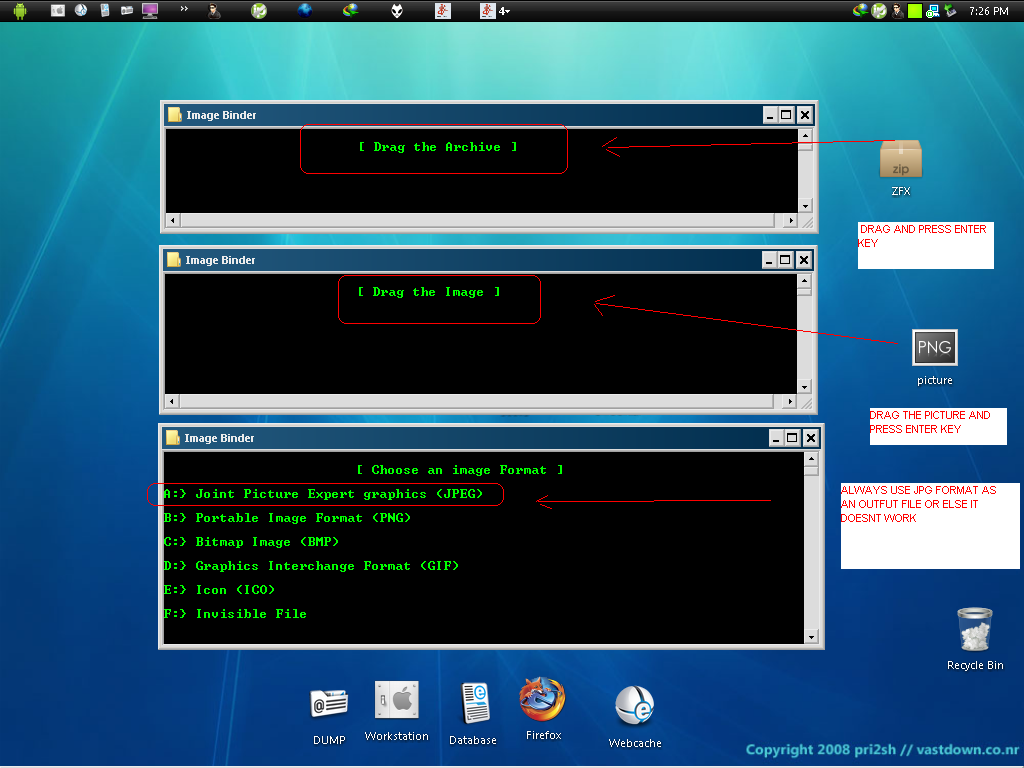Click the 'Joint Picture Expert graphics (JPEG)' option line
The width and height of the screenshot is (1024, 768).
(323, 494)
